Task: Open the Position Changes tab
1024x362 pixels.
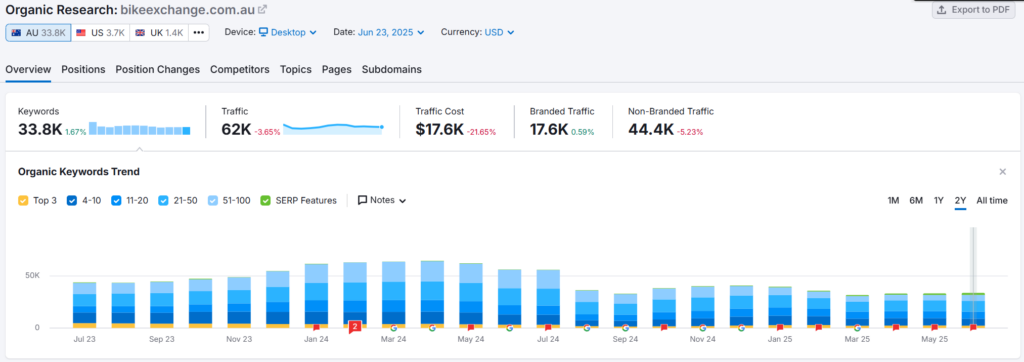Action: coord(157,69)
